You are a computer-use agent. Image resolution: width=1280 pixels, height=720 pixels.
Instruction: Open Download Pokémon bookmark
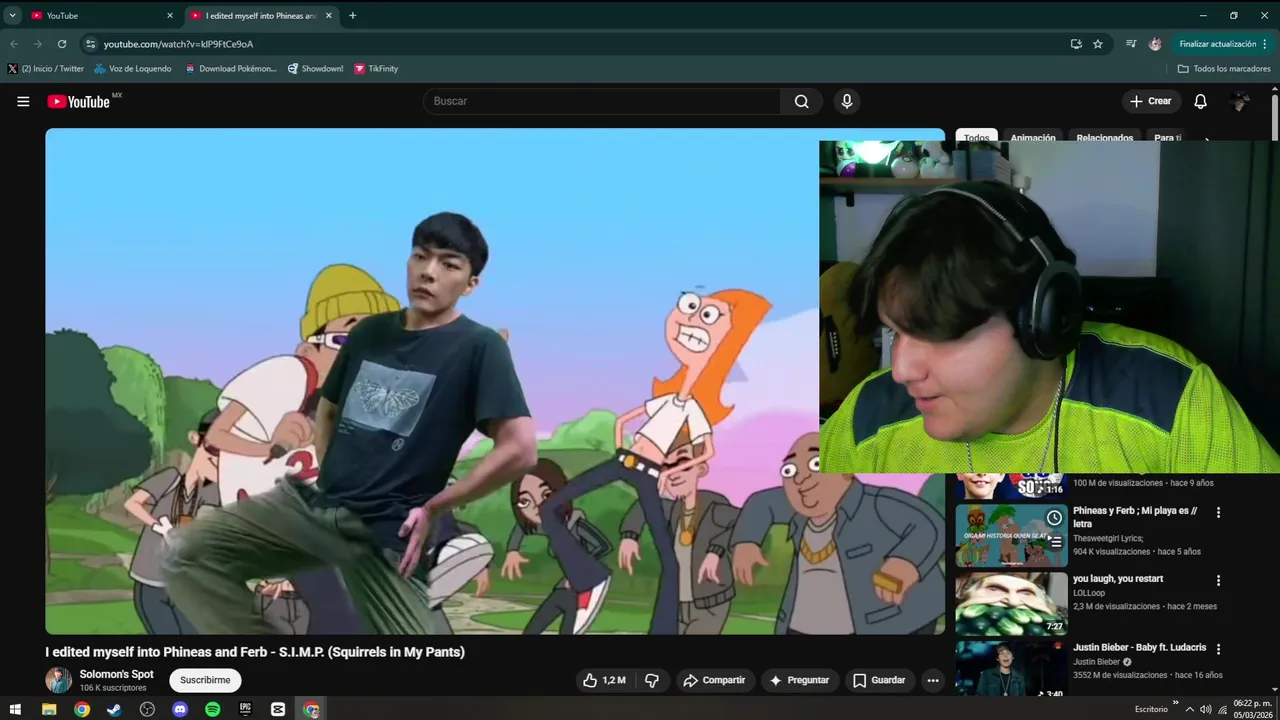click(x=231, y=69)
